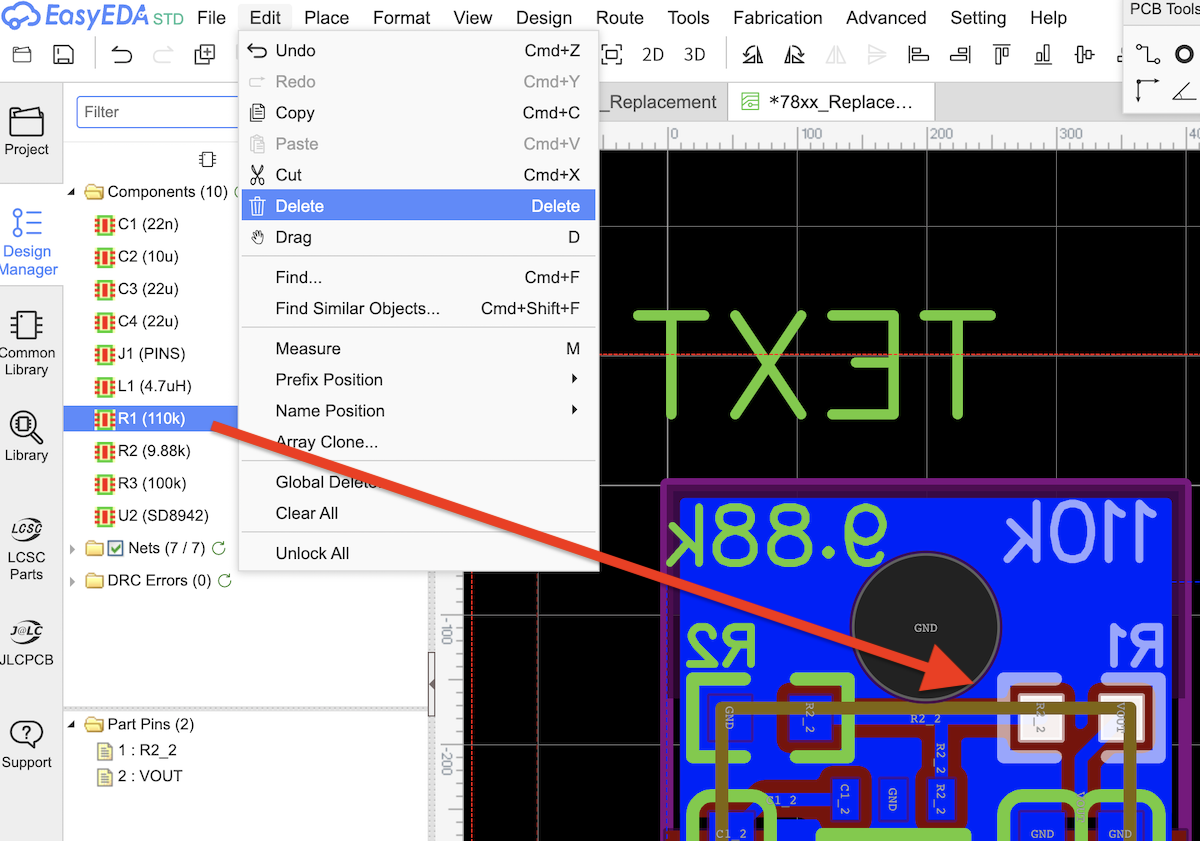Open the 2D preview

[x=653, y=55]
